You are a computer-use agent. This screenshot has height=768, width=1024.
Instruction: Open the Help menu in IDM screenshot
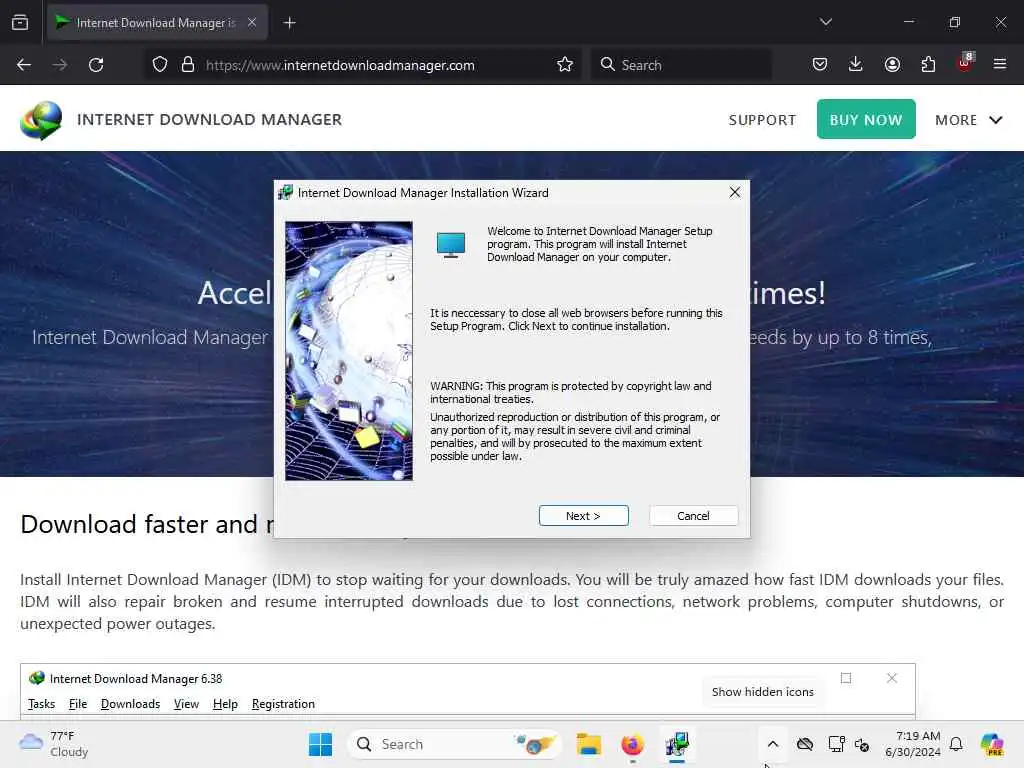[225, 704]
